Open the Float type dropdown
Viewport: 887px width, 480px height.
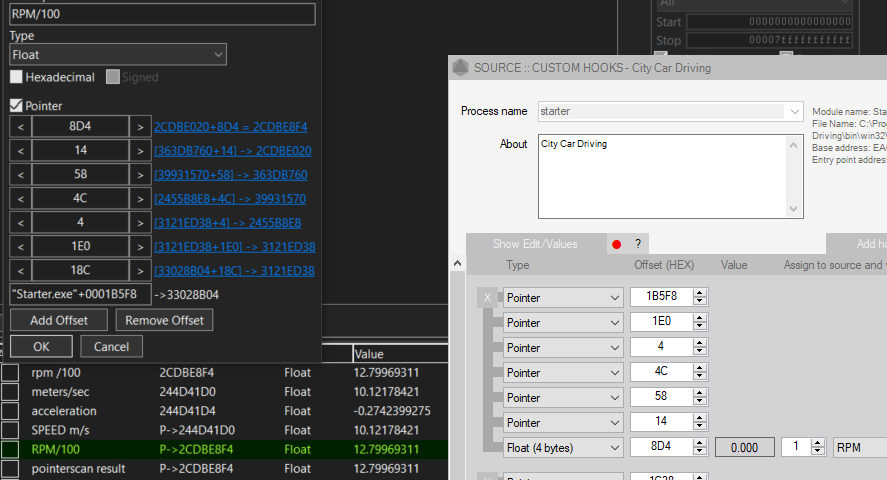(118, 55)
